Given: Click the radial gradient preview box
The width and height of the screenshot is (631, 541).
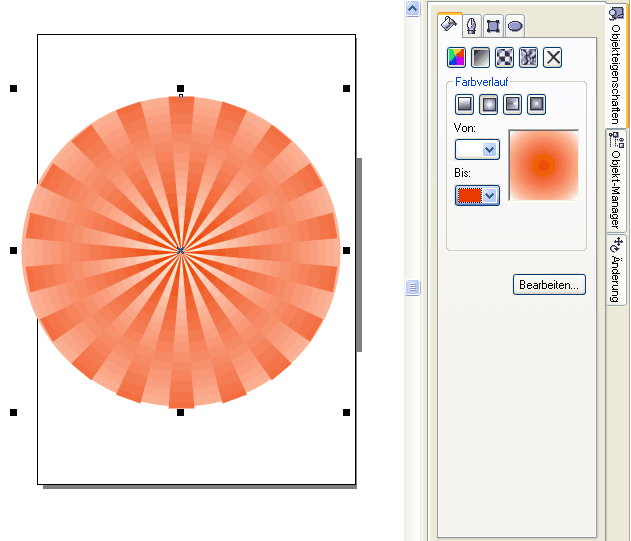Looking at the screenshot, I should [x=543, y=165].
